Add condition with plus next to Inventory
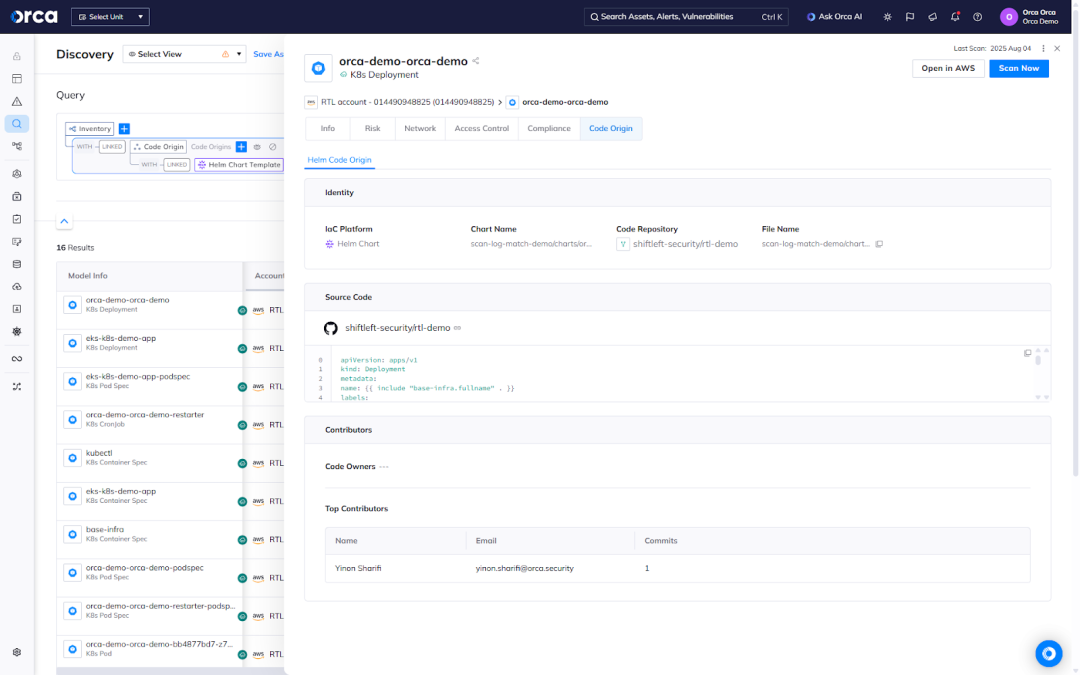1080x675 pixels. pyautogui.click(x=124, y=129)
